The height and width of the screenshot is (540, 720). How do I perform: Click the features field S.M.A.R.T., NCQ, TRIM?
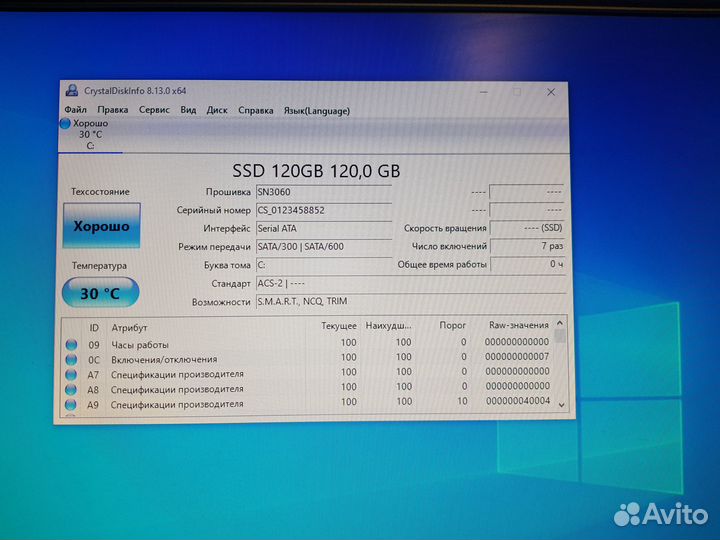(x=411, y=302)
